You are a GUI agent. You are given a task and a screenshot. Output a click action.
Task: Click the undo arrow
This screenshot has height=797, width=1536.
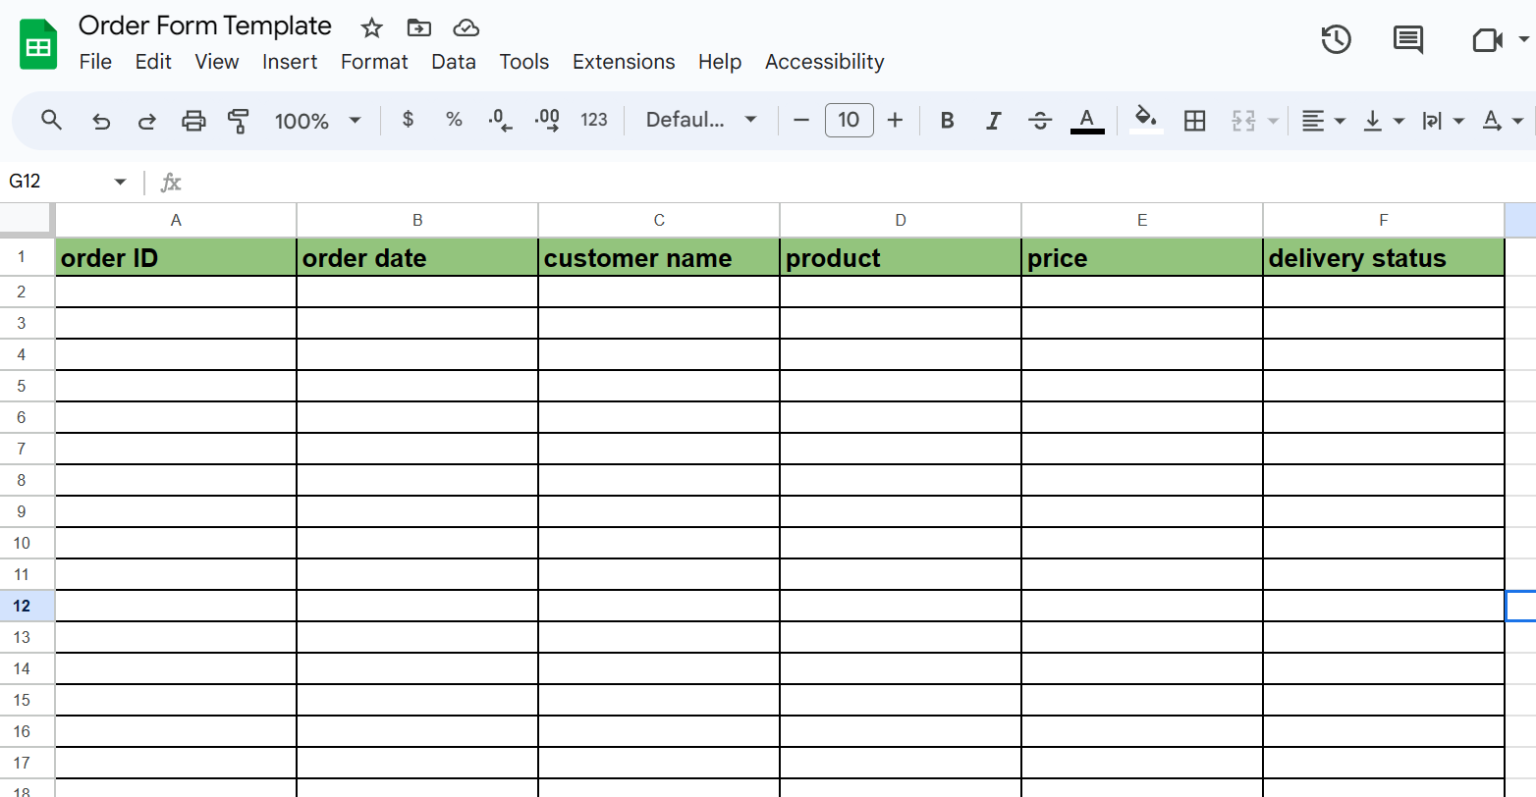point(101,121)
